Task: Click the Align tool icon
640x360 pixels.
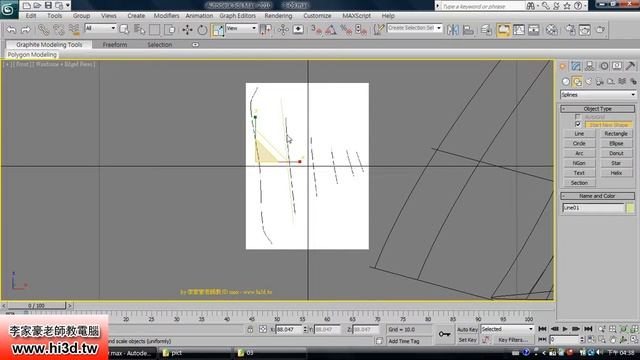Action: [468, 29]
